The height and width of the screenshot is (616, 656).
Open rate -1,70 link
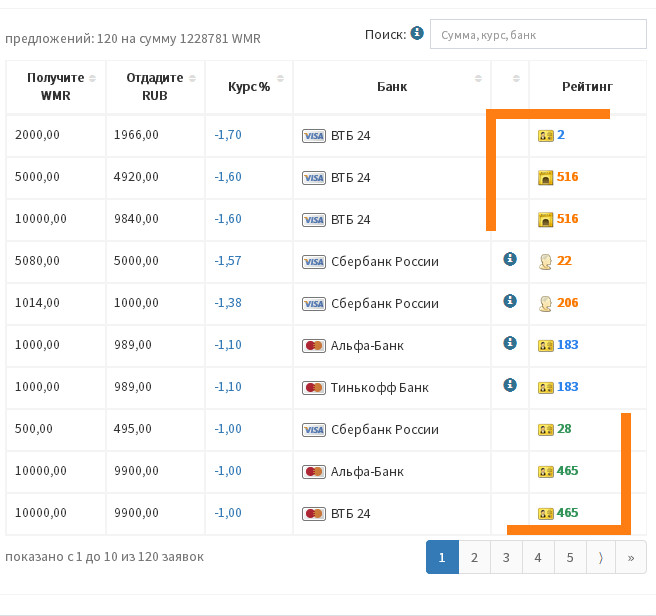[x=228, y=135]
